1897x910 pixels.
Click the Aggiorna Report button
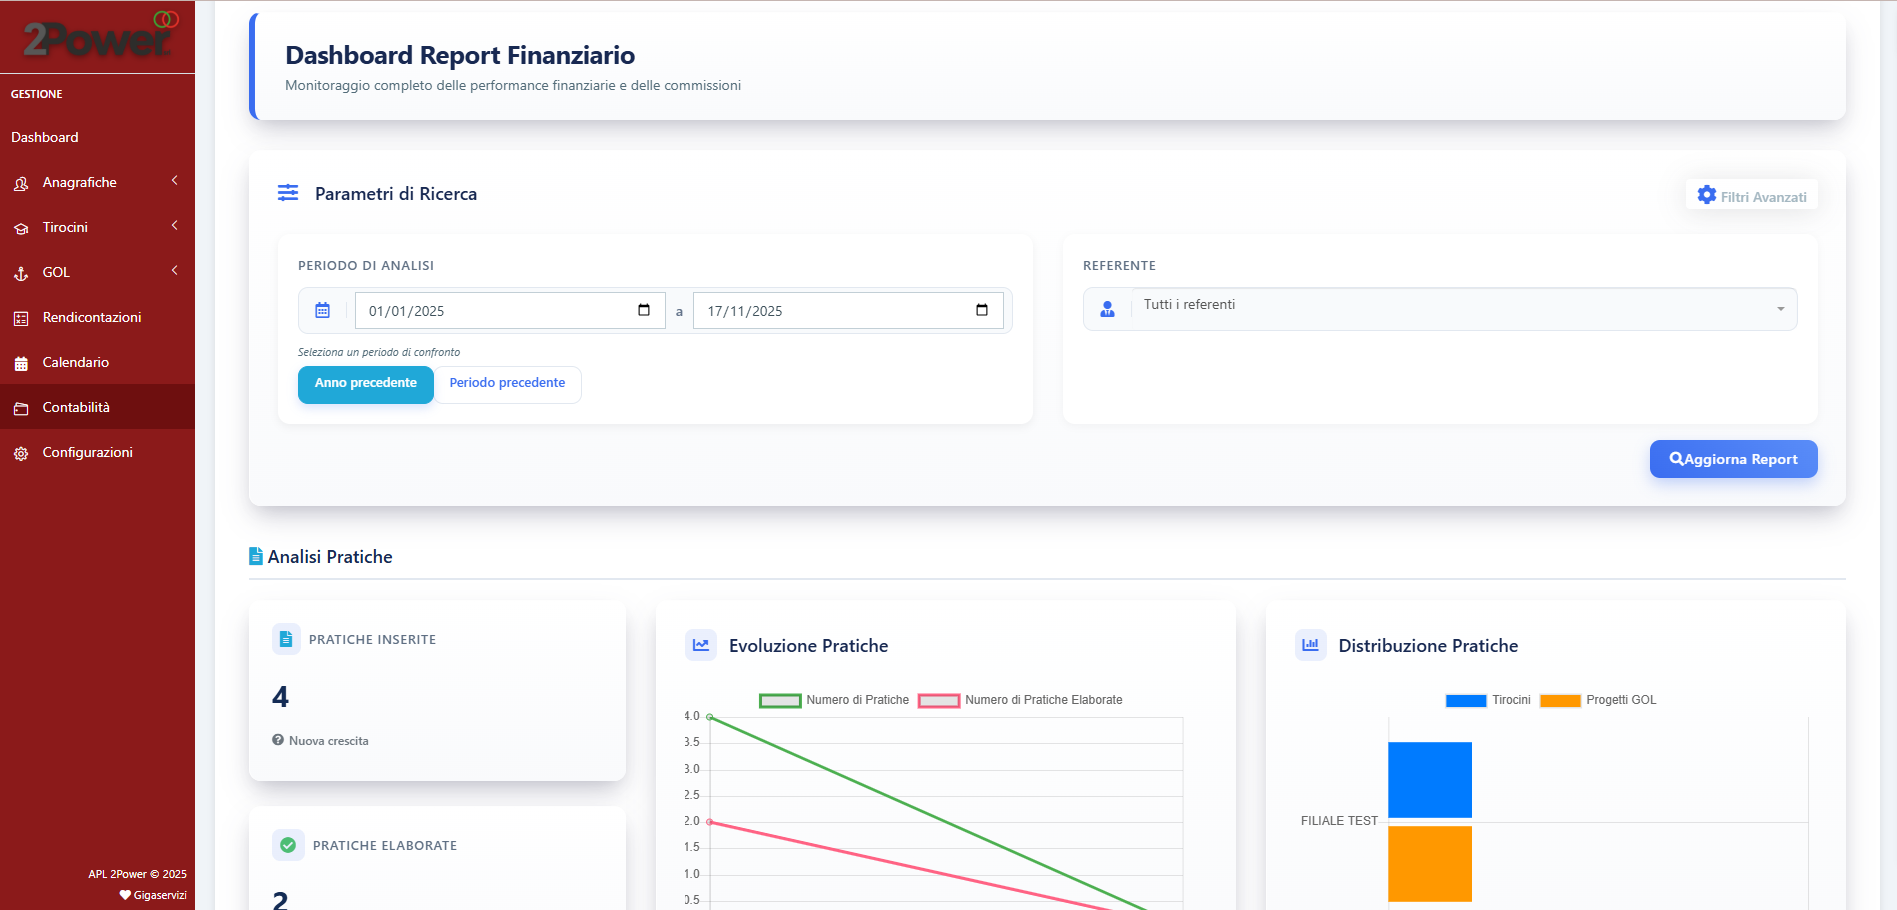tap(1733, 459)
